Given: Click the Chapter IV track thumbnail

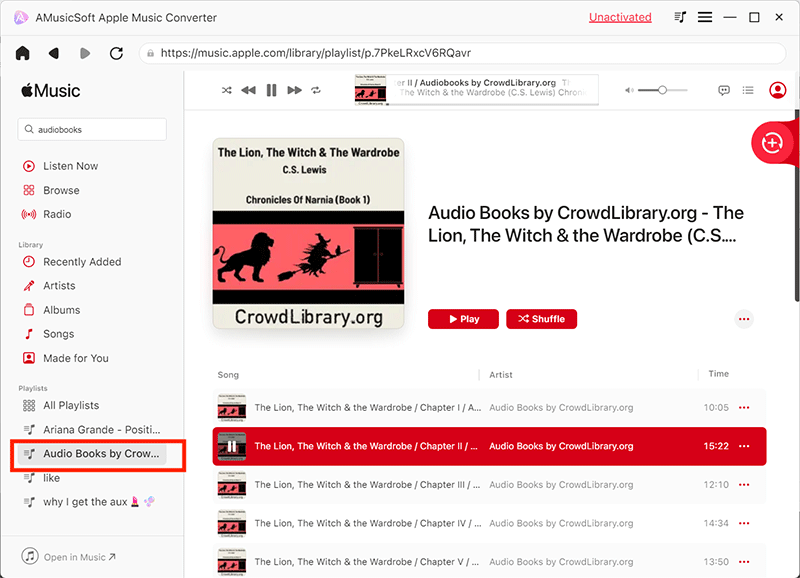Looking at the screenshot, I should pyautogui.click(x=232, y=523).
